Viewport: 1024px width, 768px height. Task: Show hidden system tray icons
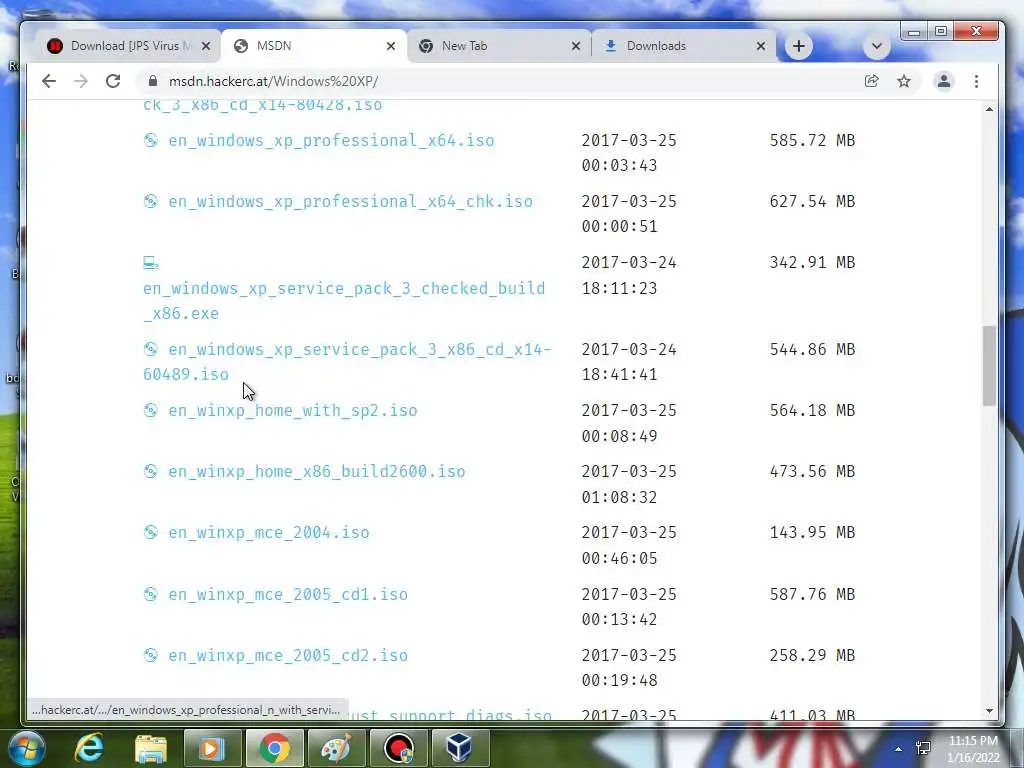coord(898,749)
